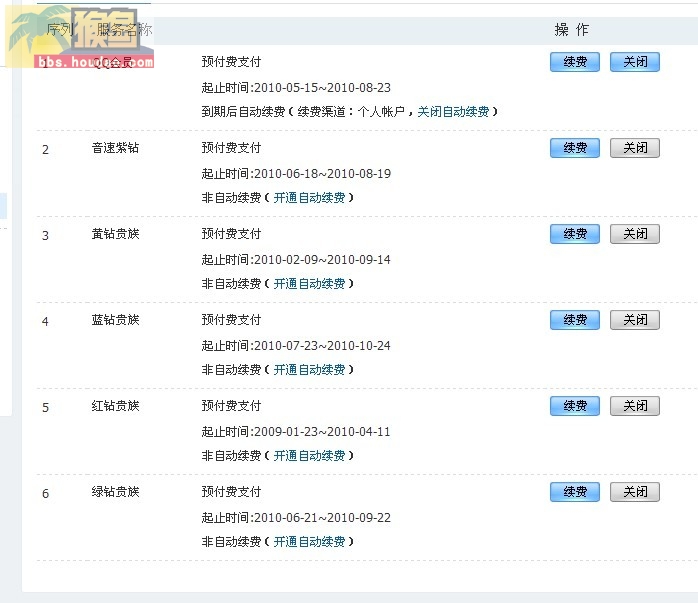The height and width of the screenshot is (603, 698).
Task: Click date range 2010-02-09~2010-09-14
Action: point(322,259)
